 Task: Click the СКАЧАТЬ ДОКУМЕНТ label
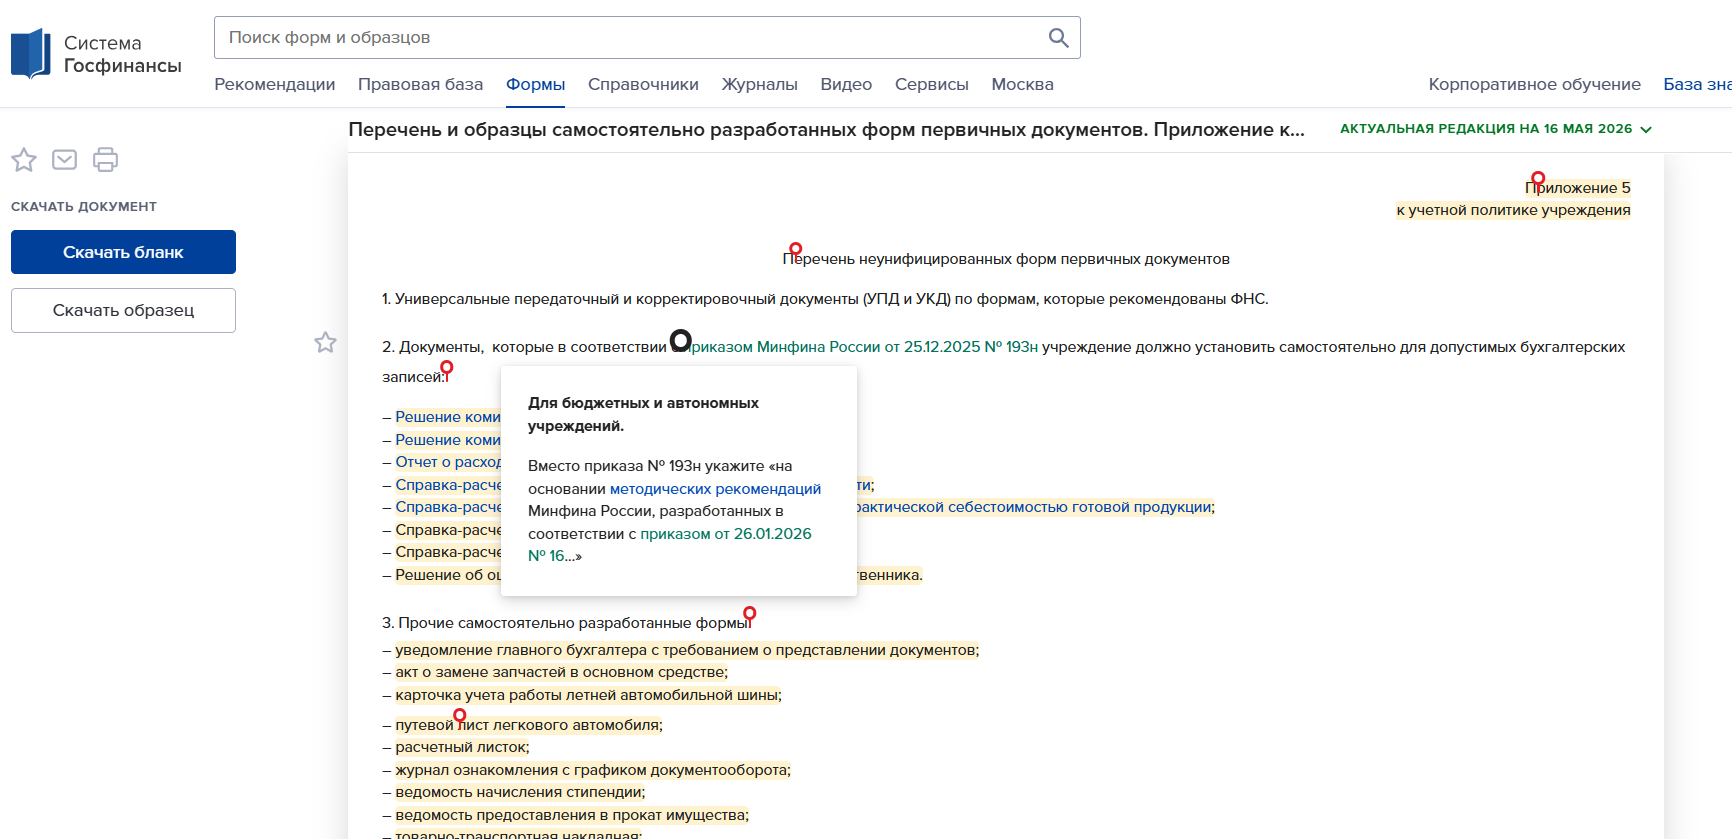[84, 207]
